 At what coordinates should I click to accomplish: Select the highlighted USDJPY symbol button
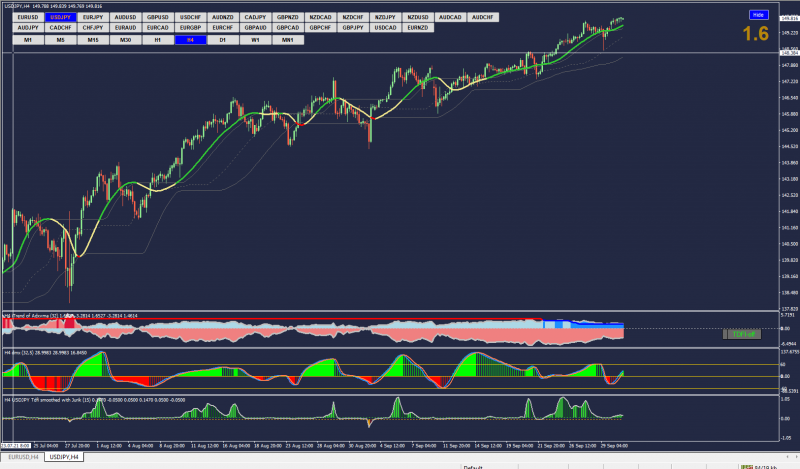pos(60,17)
